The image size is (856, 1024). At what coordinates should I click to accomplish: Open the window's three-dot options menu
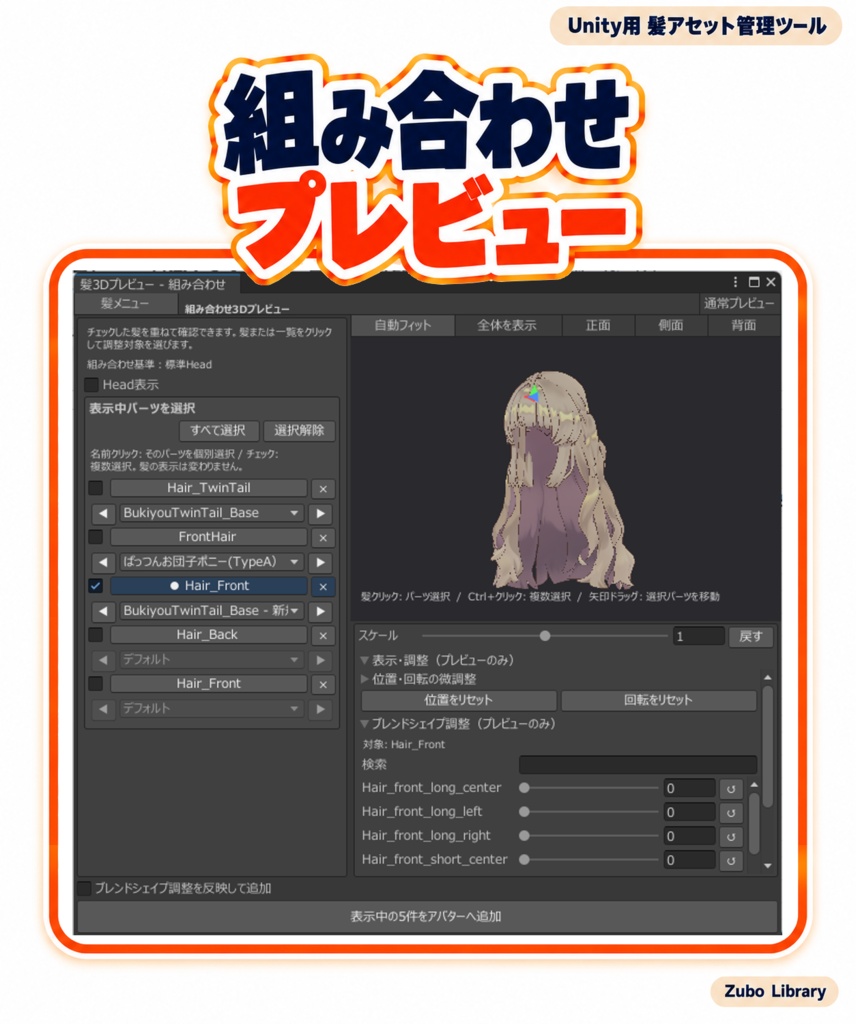[735, 281]
